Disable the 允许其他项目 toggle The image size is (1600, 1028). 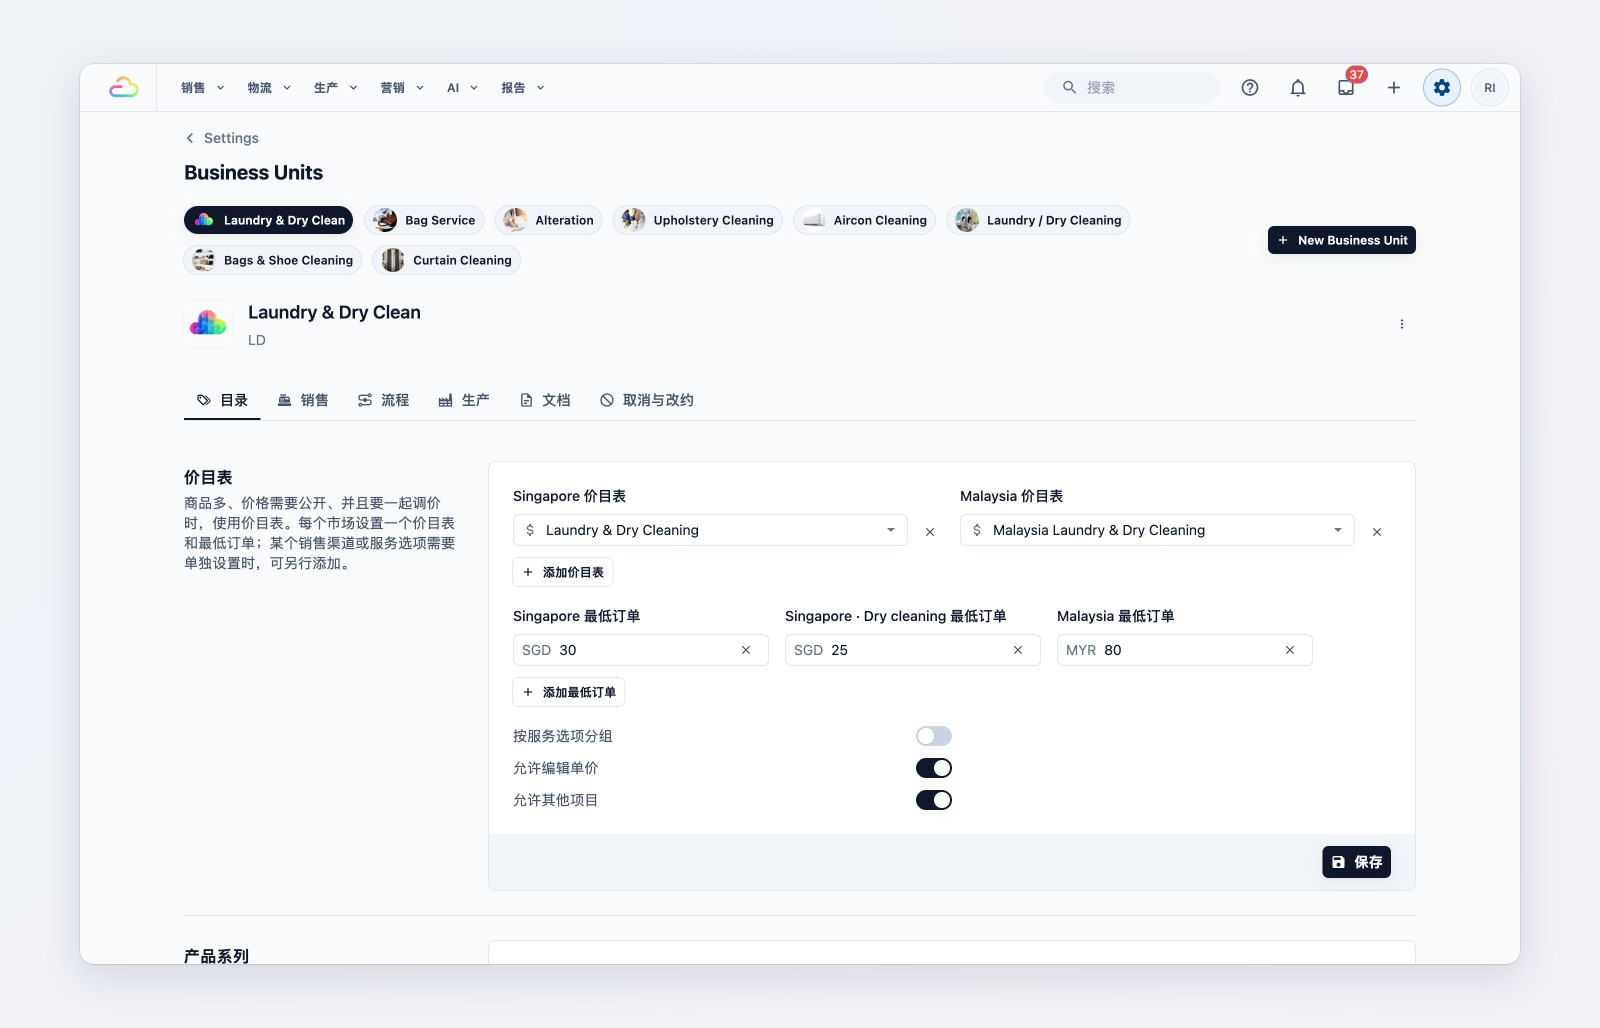934,800
